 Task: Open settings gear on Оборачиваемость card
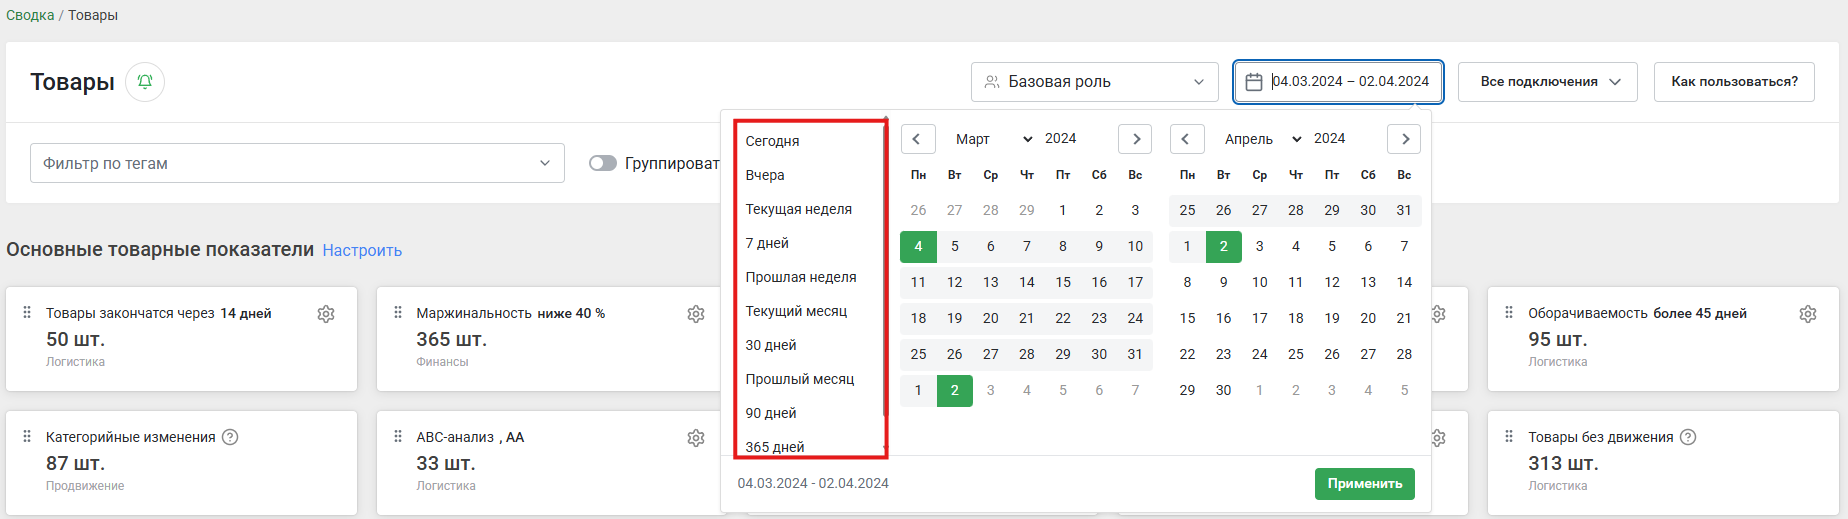(1808, 314)
